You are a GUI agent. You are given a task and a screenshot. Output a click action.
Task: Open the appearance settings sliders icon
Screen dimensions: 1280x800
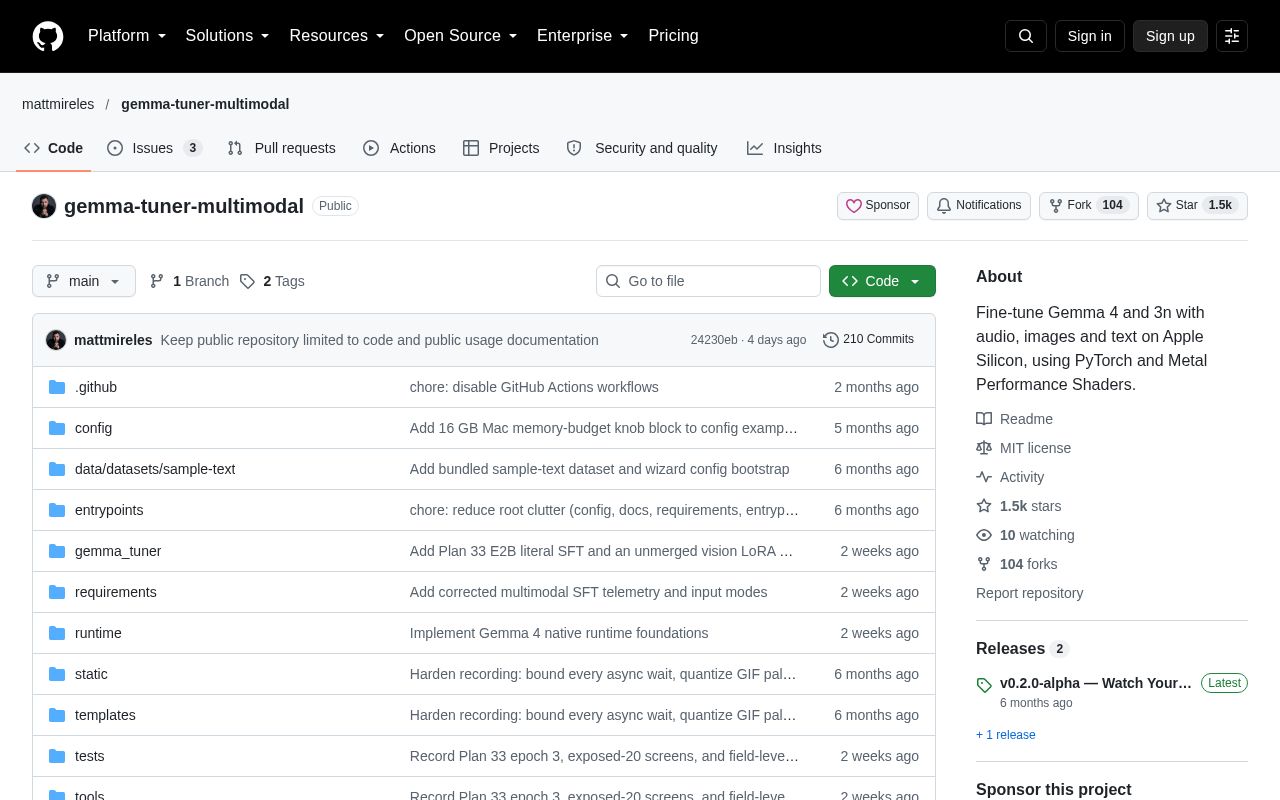pyautogui.click(x=1232, y=36)
